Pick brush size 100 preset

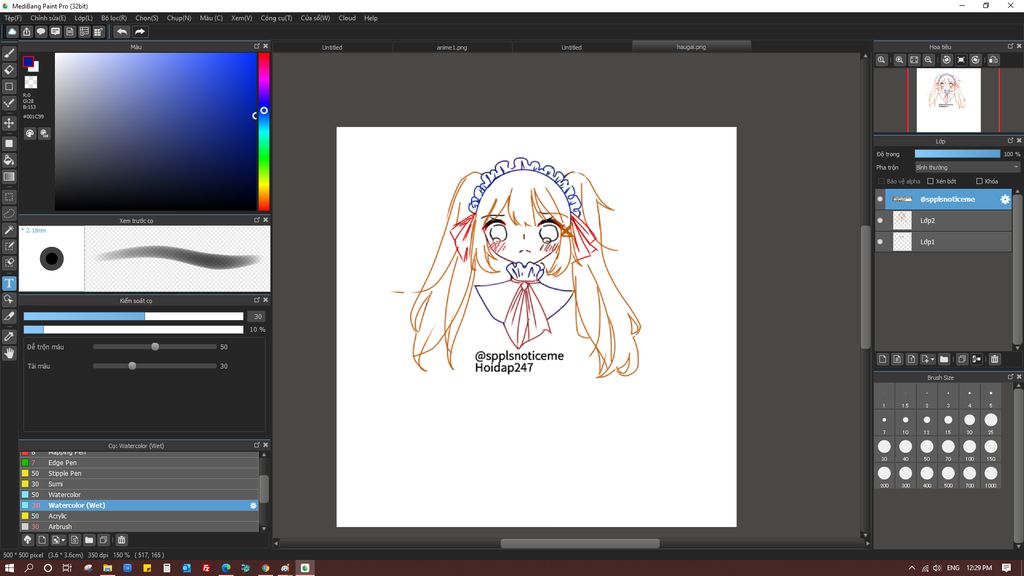coord(969,447)
